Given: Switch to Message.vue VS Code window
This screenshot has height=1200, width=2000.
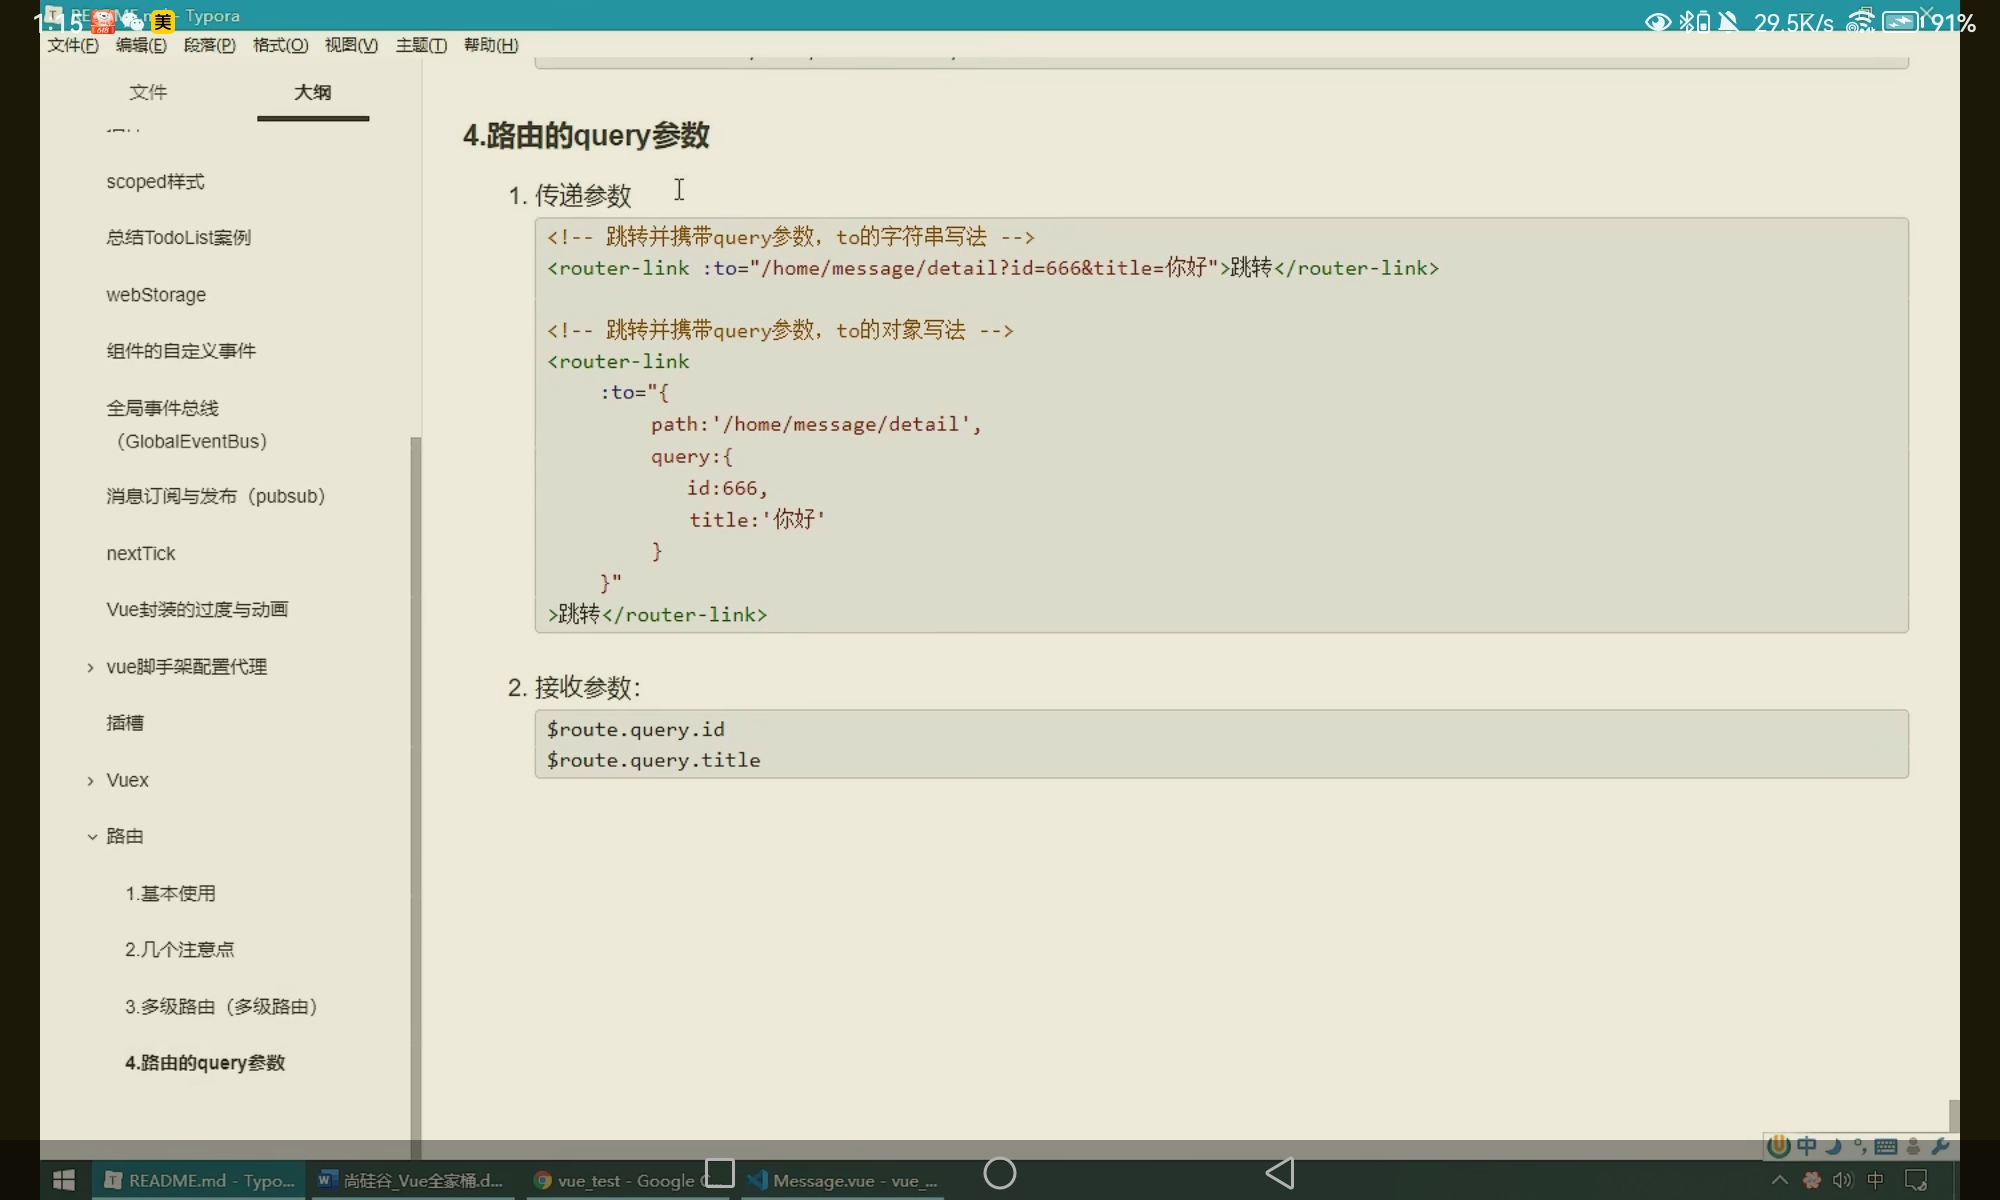Looking at the screenshot, I should coord(845,1180).
